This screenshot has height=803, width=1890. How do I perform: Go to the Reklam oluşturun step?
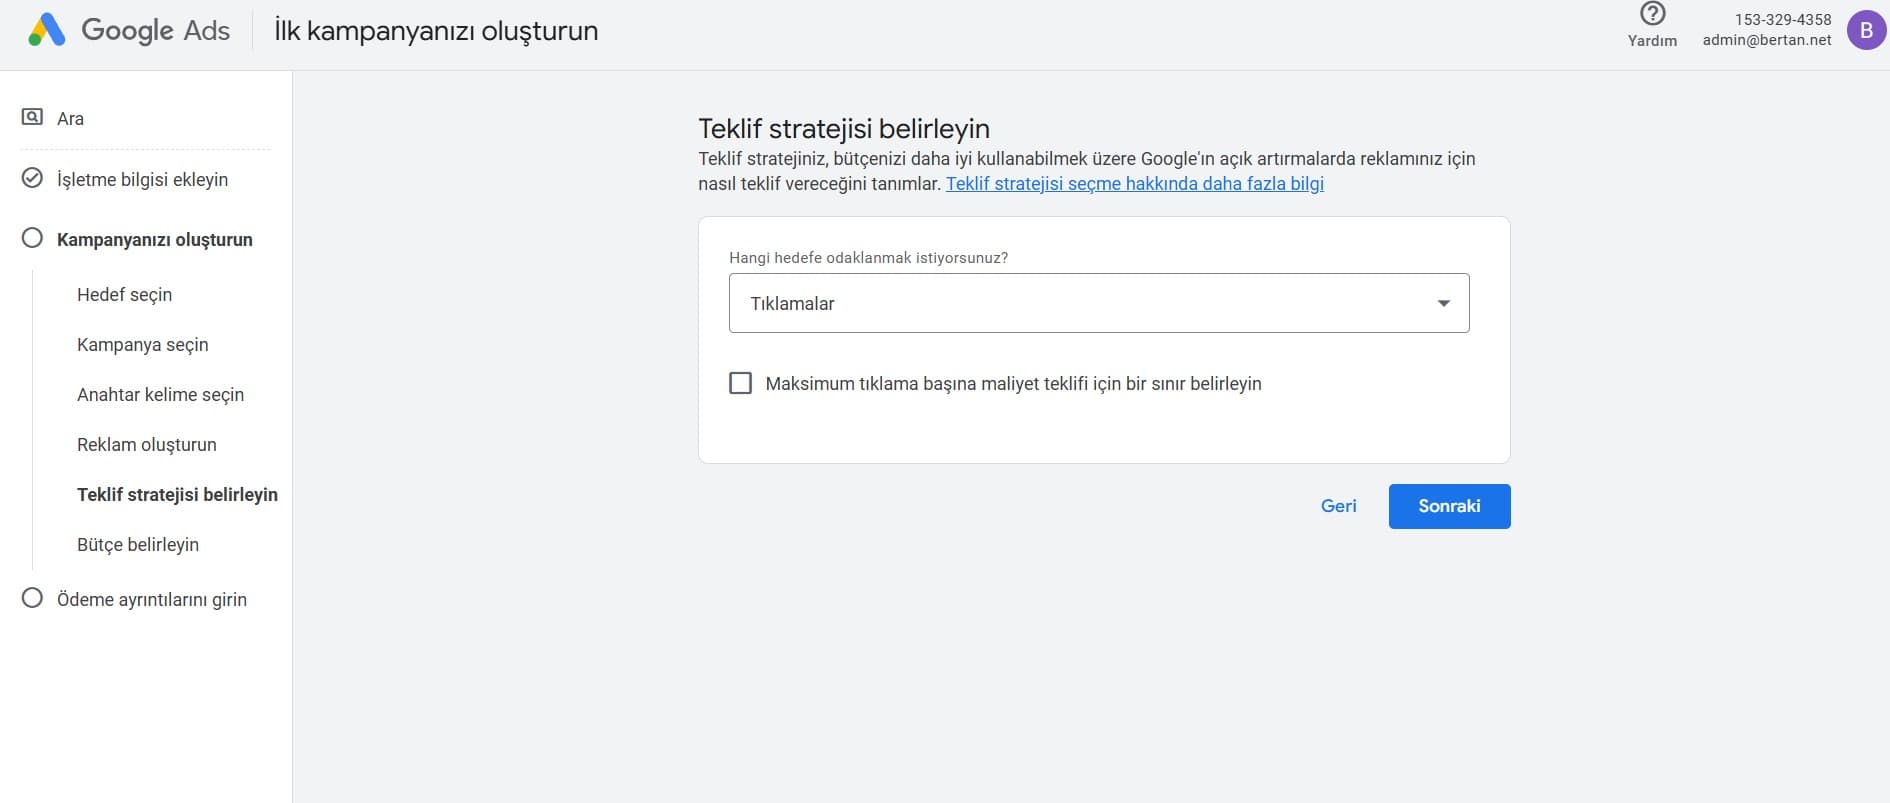point(146,445)
